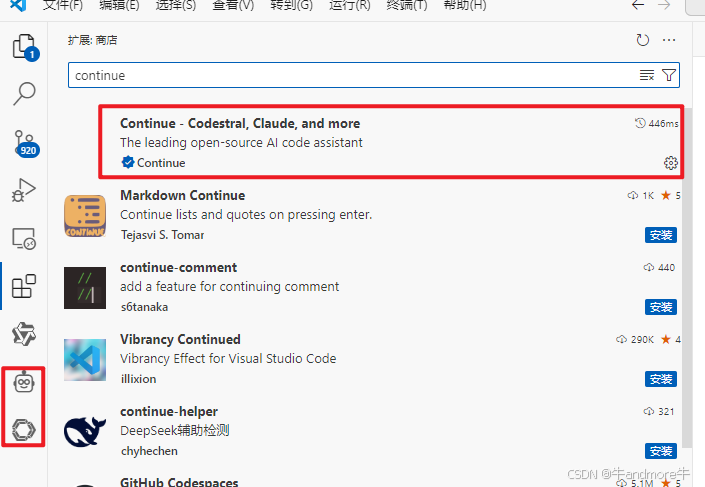This screenshot has height=487, width=705.
Task: Open the 编辑(E) menu
Action: [120, 5]
